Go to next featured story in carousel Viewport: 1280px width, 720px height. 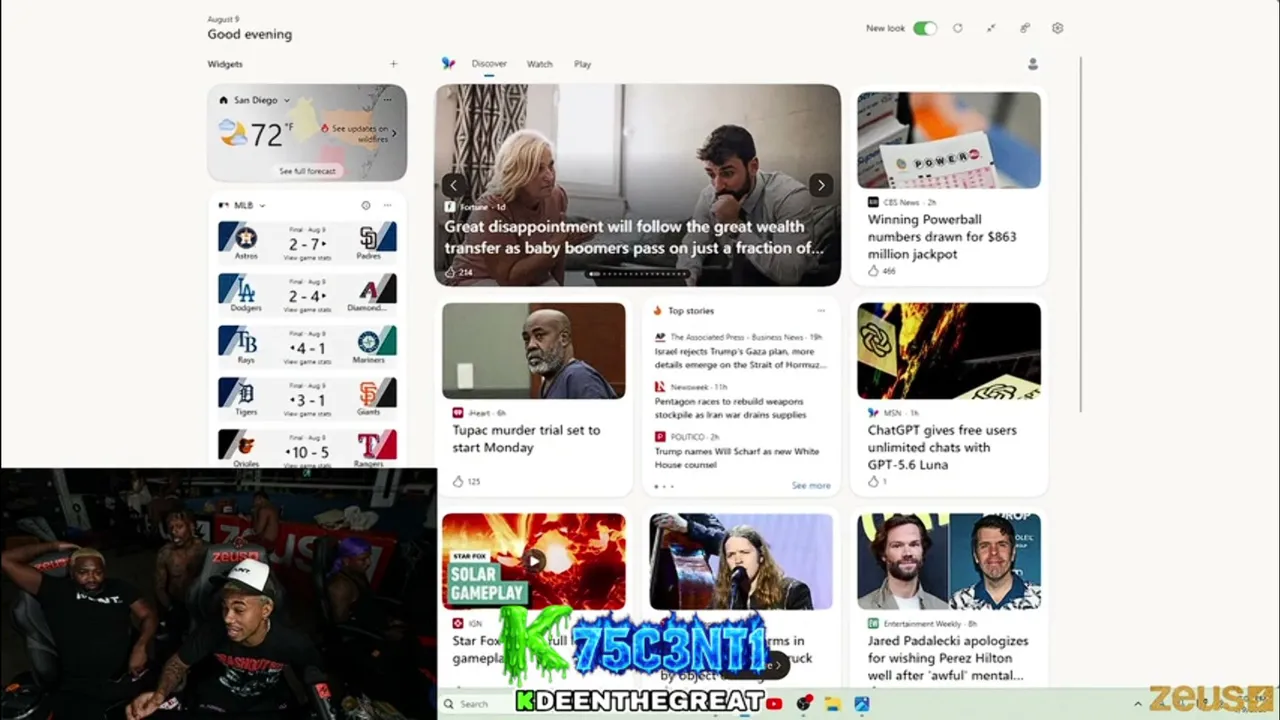[x=820, y=185]
